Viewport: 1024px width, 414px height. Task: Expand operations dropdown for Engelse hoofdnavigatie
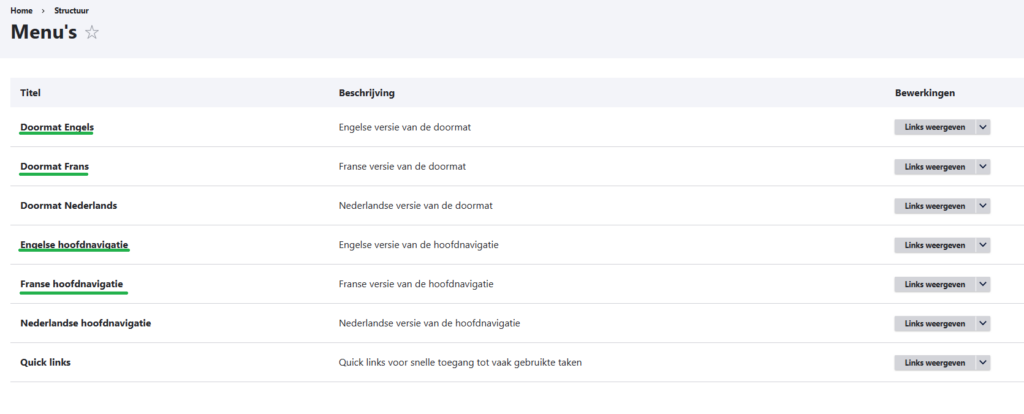pyautogui.click(x=983, y=245)
